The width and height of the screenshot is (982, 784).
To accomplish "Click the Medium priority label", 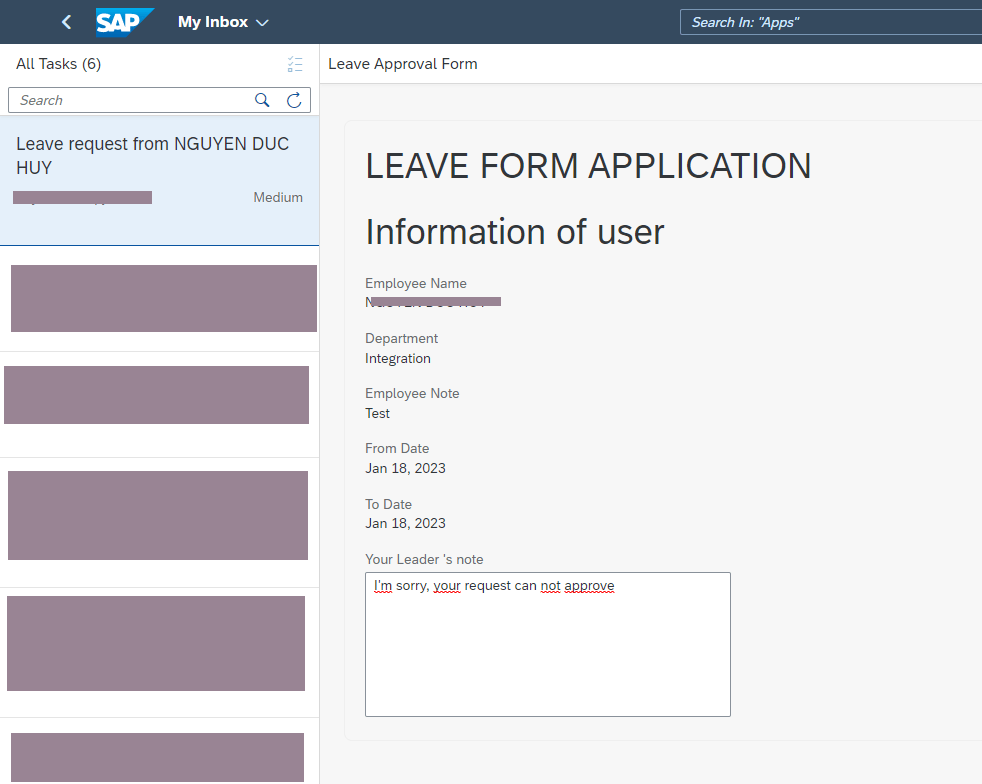I will click(278, 197).
